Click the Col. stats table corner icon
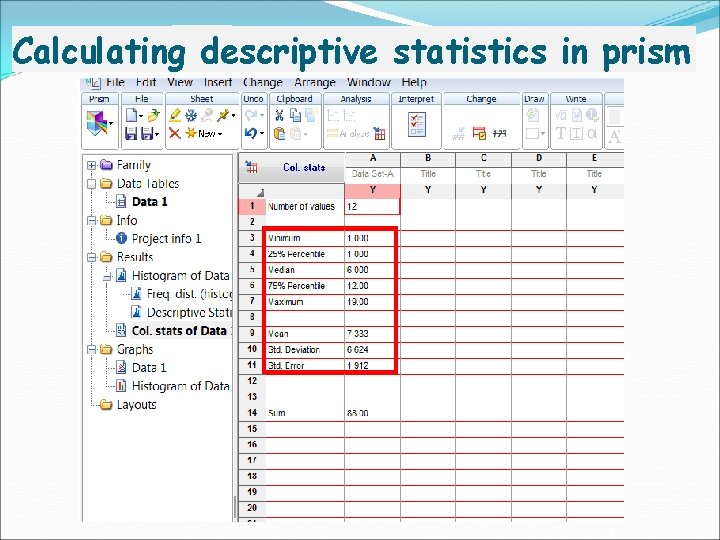The image size is (720, 540). [x=251, y=167]
